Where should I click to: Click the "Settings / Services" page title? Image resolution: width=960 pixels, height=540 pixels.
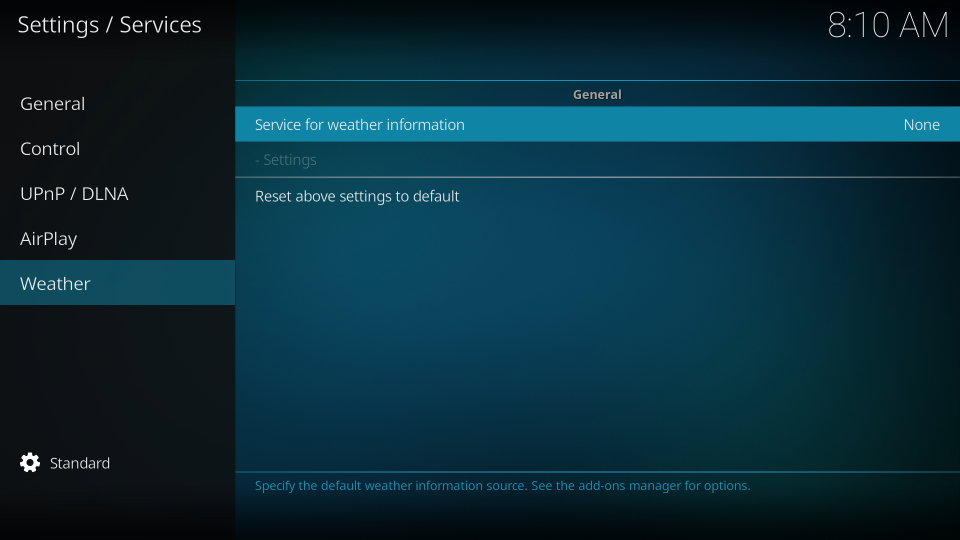[x=109, y=25]
